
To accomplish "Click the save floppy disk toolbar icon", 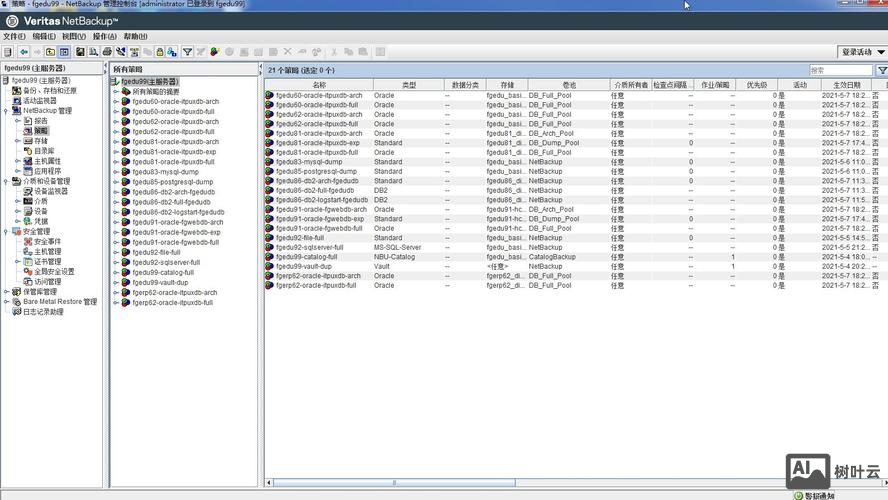I will point(80,52).
